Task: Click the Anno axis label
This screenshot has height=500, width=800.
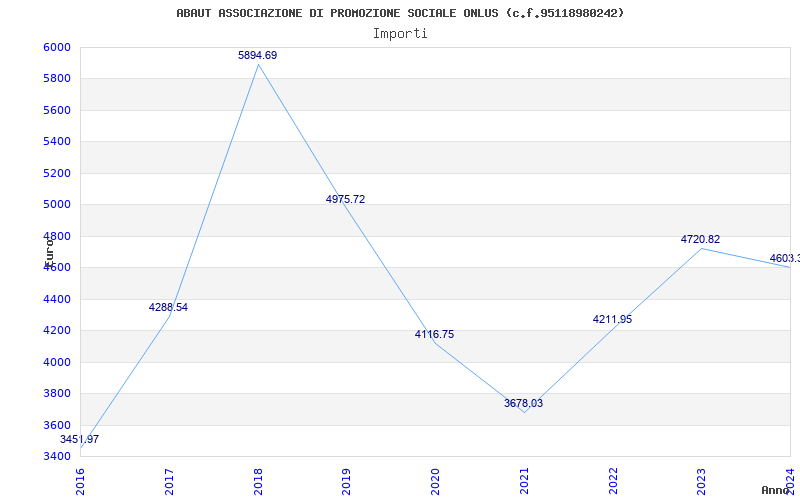Action: (x=774, y=490)
